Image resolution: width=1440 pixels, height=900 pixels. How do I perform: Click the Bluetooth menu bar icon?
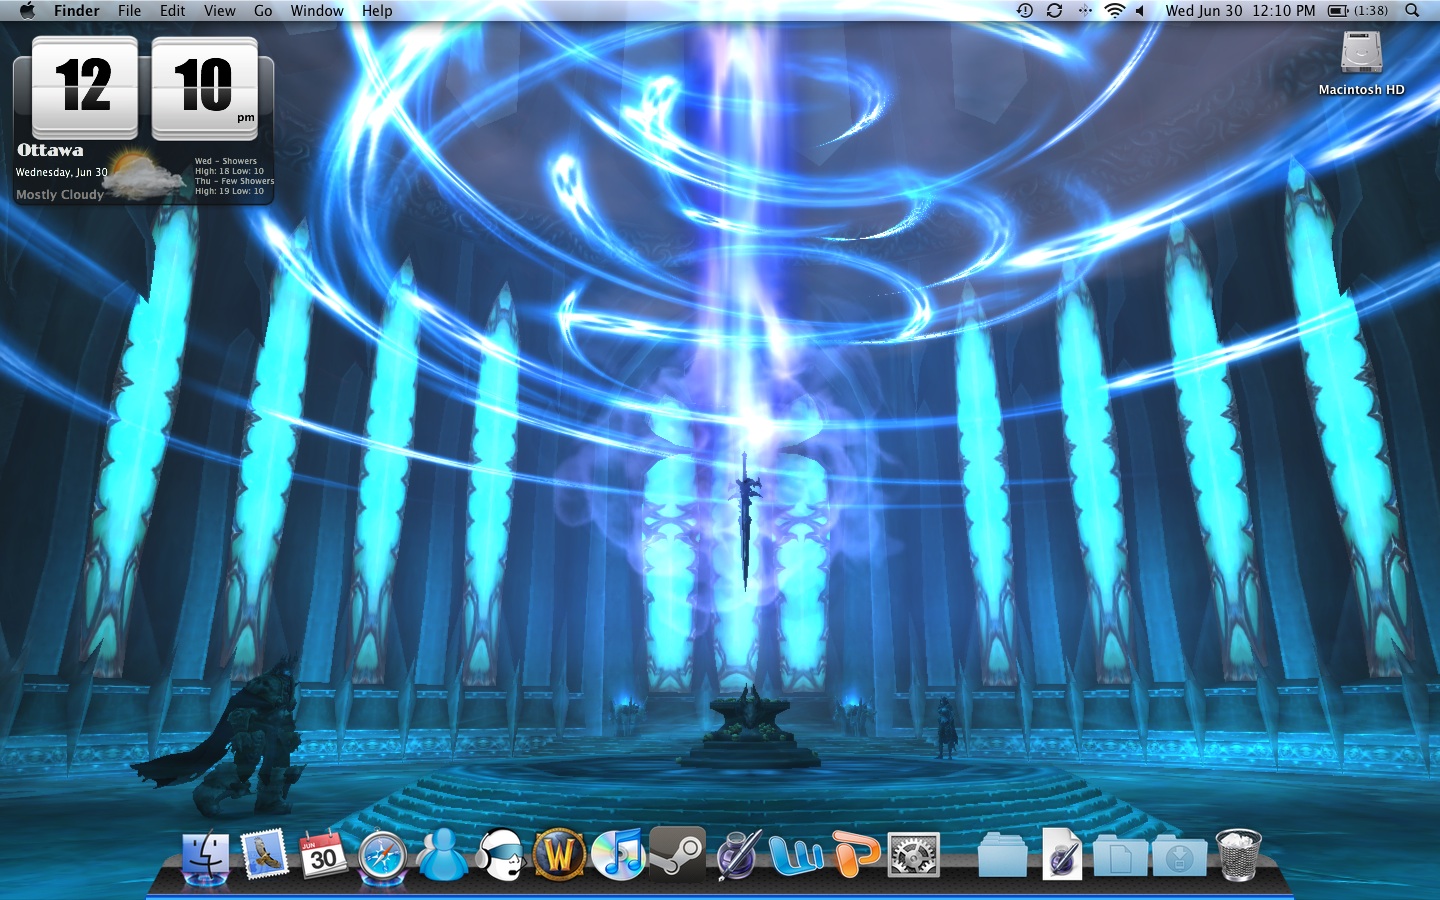tap(1085, 10)
